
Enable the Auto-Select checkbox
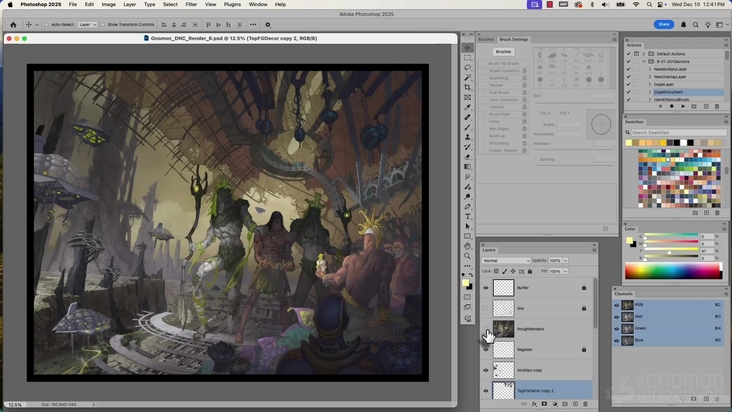point(47,24)
